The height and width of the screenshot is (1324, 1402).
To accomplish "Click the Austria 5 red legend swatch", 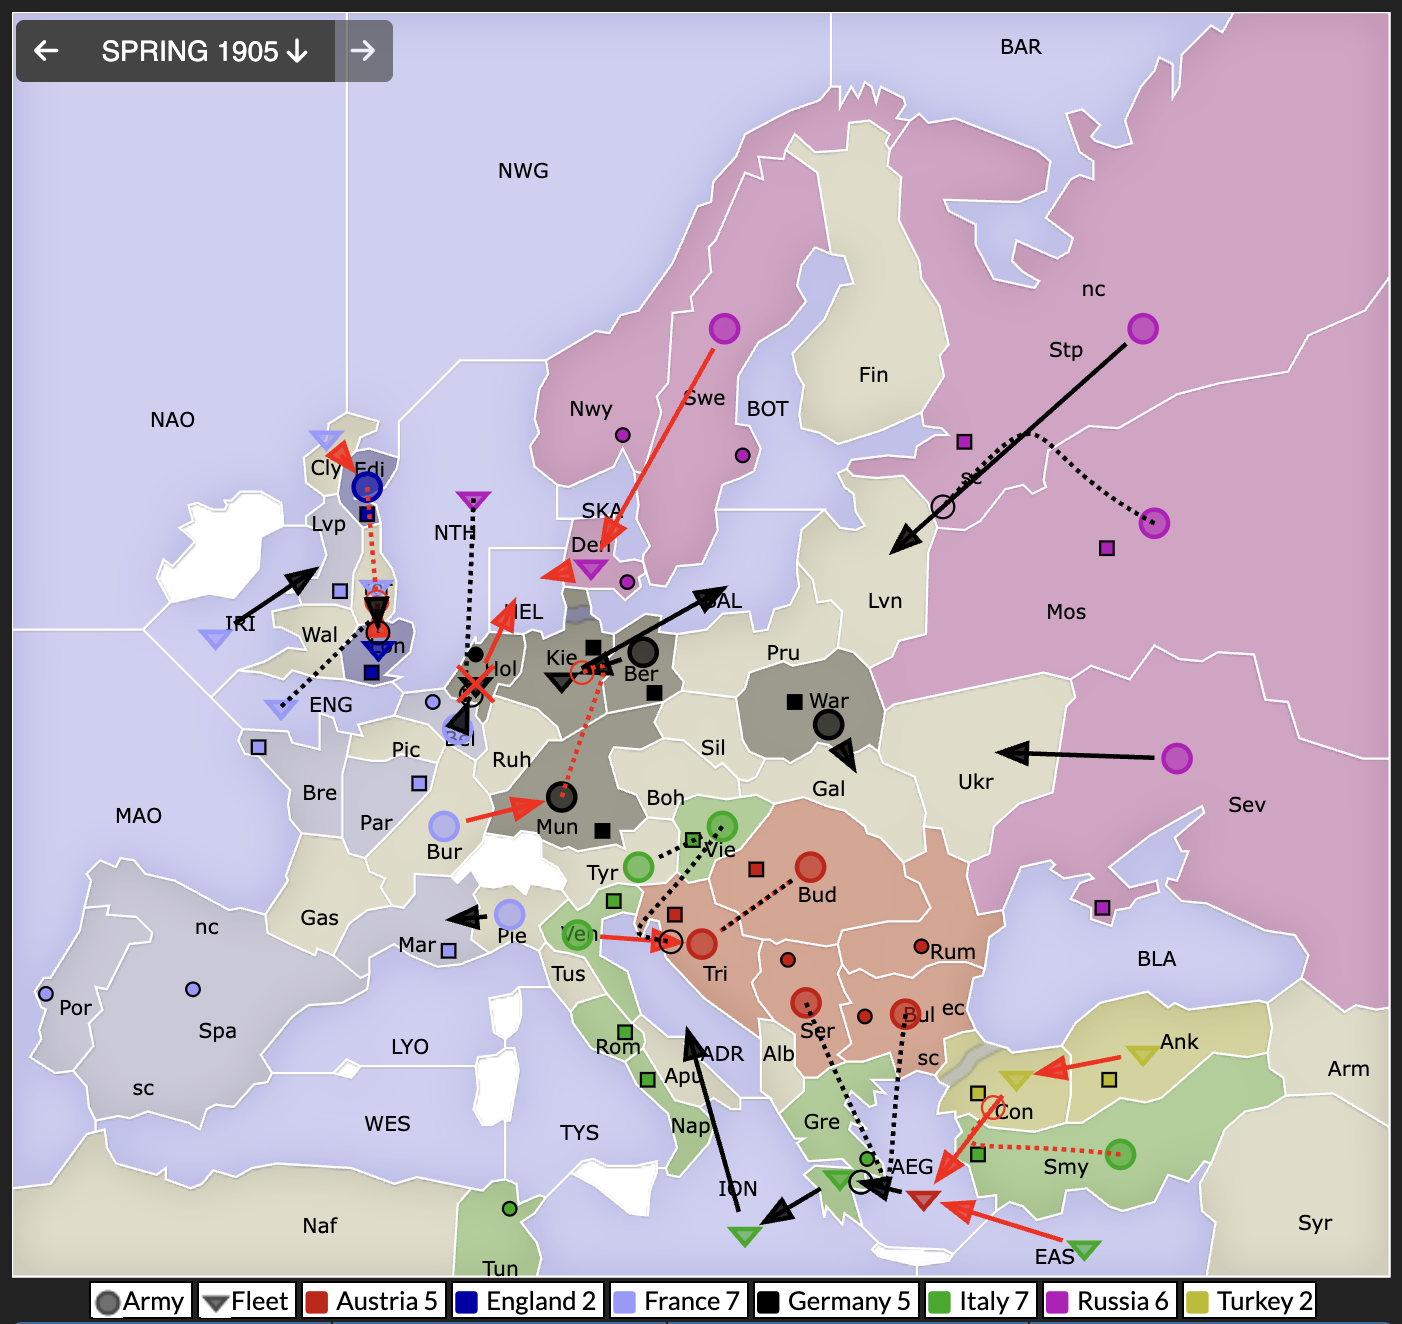I will 317,1302.
